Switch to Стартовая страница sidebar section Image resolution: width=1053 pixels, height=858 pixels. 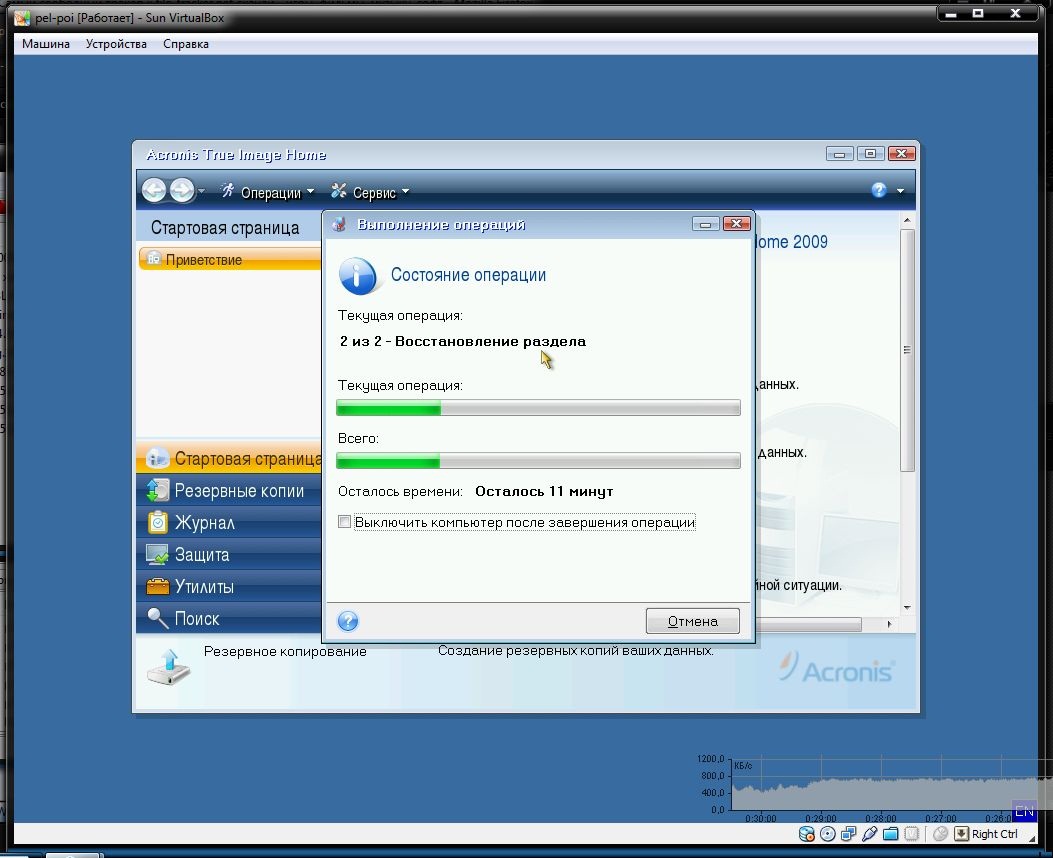[229, 458]
